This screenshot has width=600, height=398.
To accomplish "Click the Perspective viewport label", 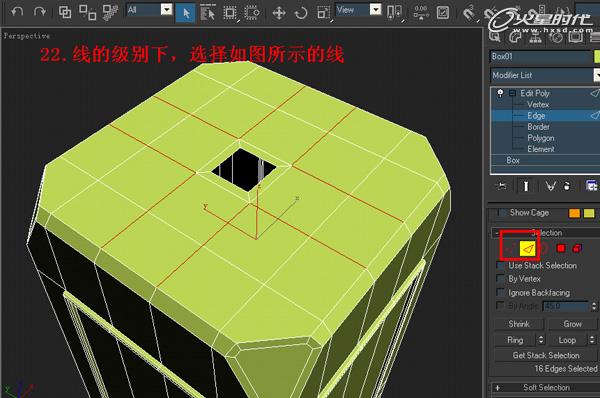I will click(x=27, y=36).
